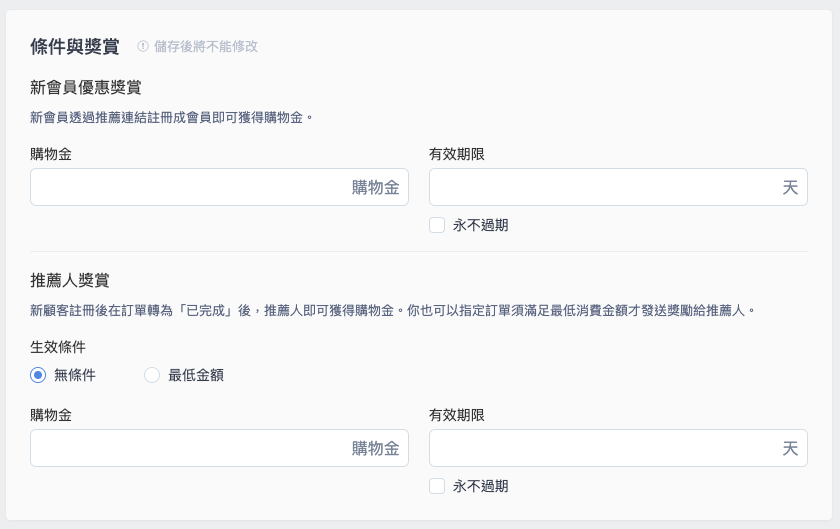
Task: Click the 購物金 suffix in referrer reward field
Action: point(376,449)
